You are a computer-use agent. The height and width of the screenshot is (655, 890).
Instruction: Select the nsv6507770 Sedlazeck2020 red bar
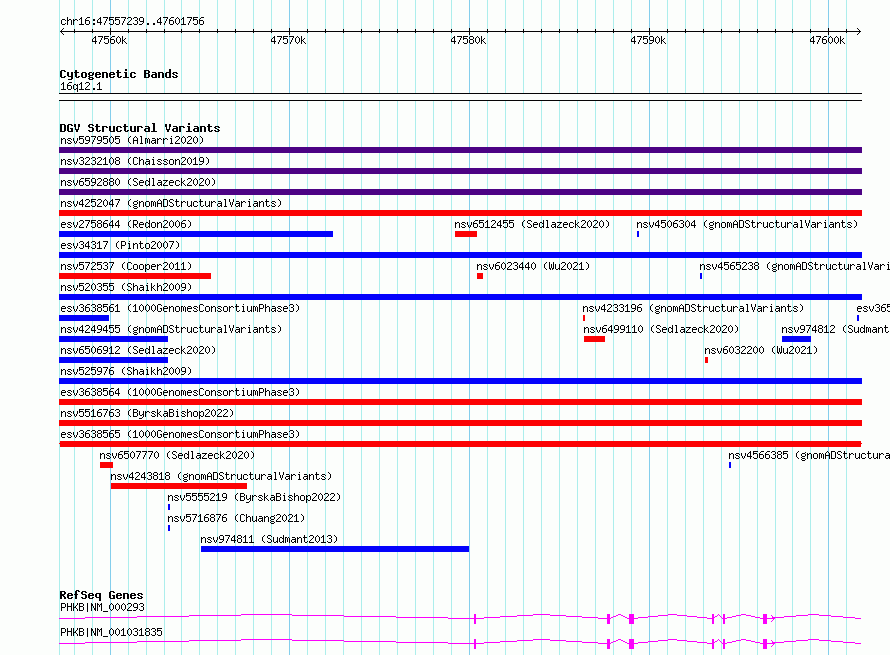106,465
